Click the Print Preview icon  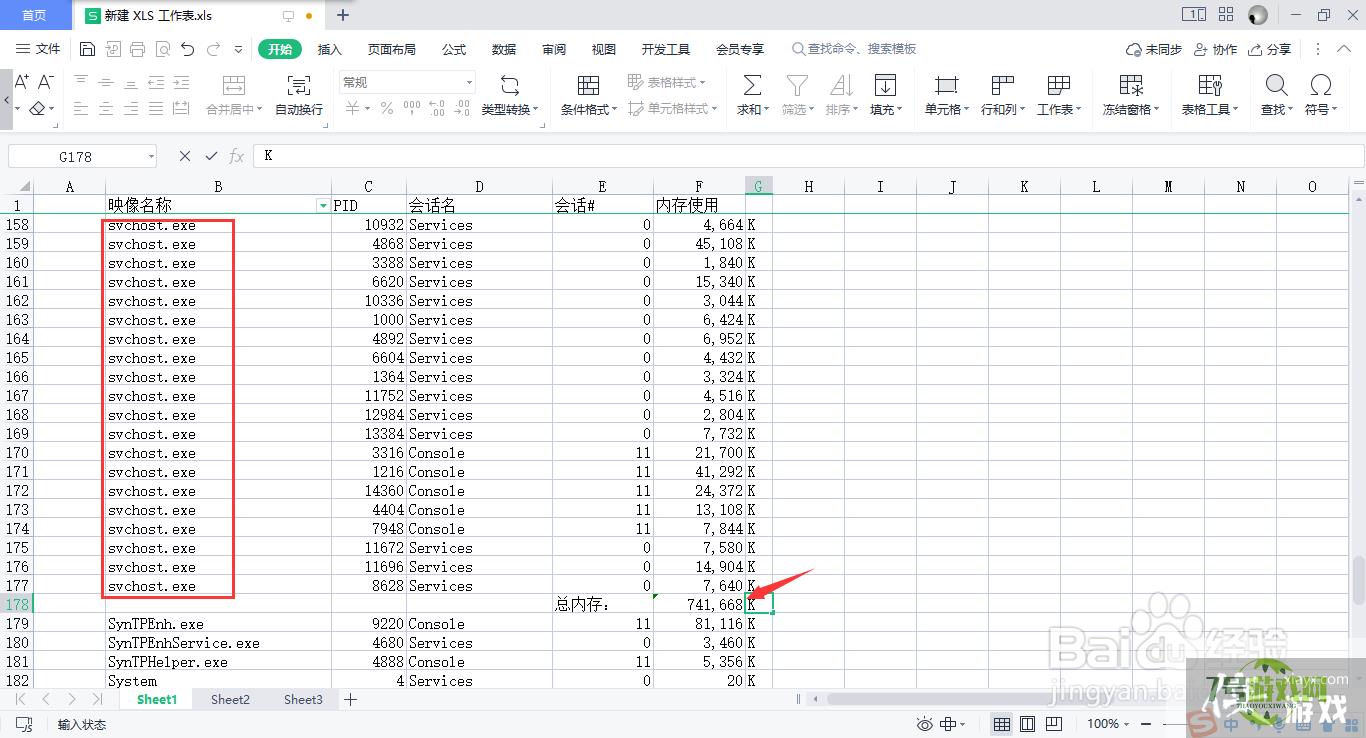coord(162,49)
